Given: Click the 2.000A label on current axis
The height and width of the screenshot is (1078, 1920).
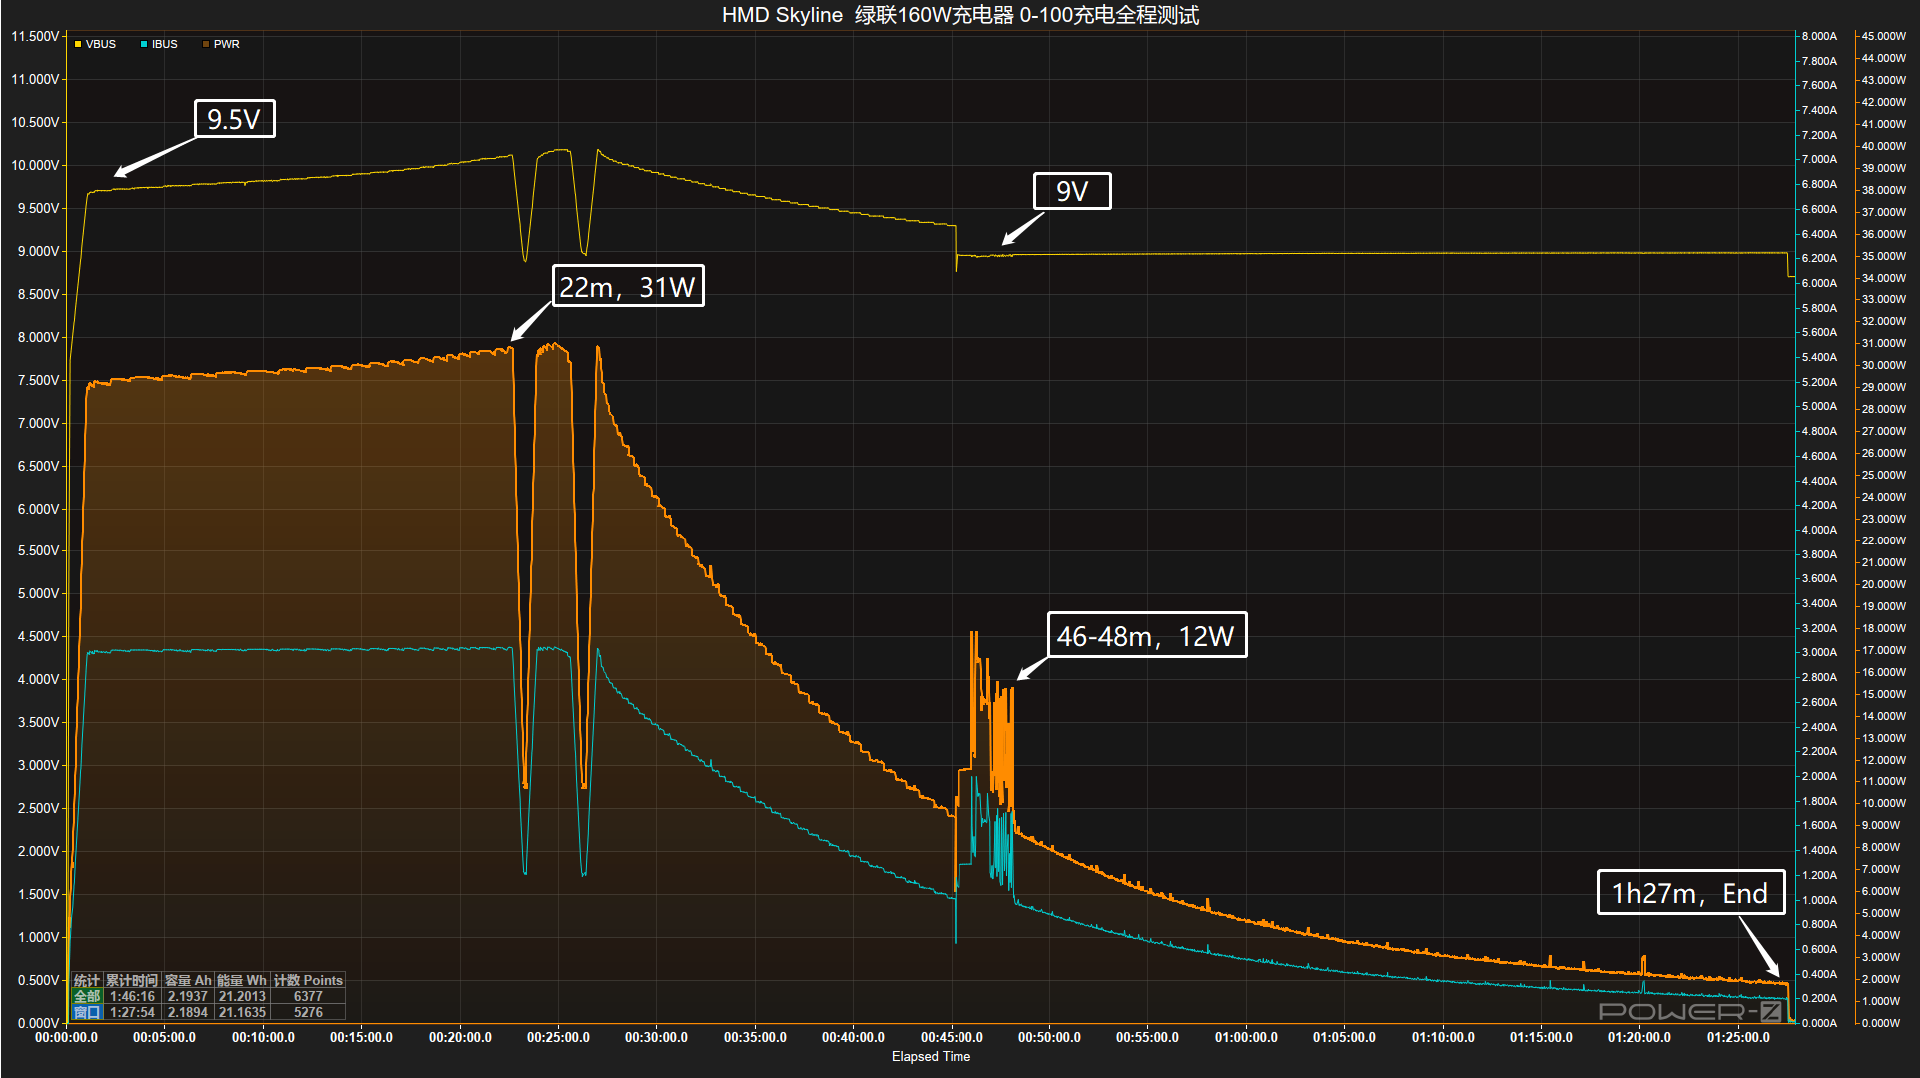Looking at the screenshot, I should coord(1819,776).
